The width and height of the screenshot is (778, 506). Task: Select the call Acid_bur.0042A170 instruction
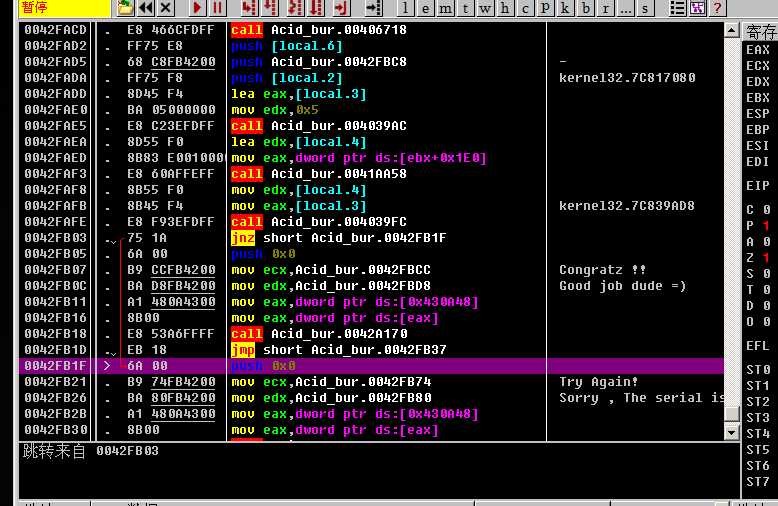[319, 334]
